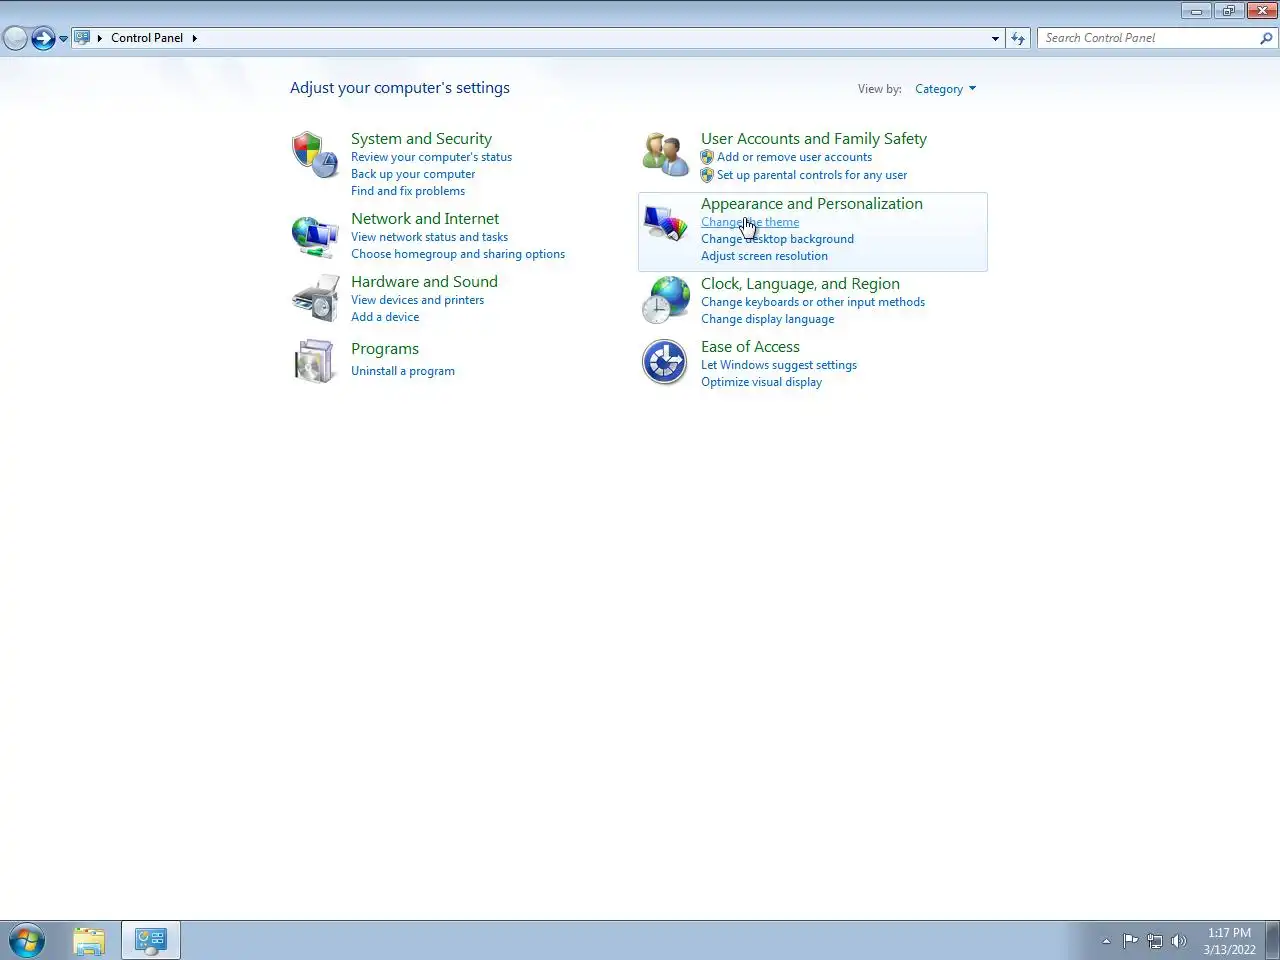This screenshot has height=960, width=1280.
Task: Click Choose homegroup and sharing options
Action: click(x=458, y=254)
